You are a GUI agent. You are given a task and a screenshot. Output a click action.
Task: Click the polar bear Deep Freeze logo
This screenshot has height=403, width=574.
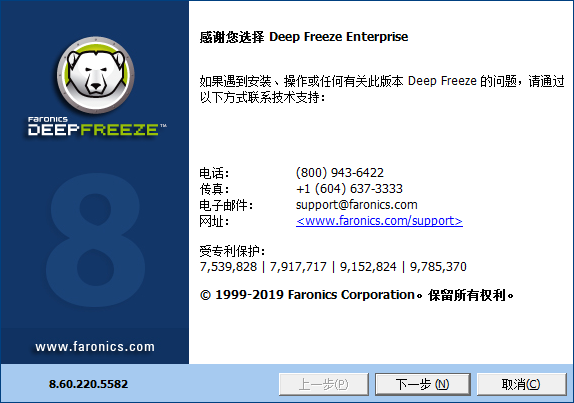96,75
